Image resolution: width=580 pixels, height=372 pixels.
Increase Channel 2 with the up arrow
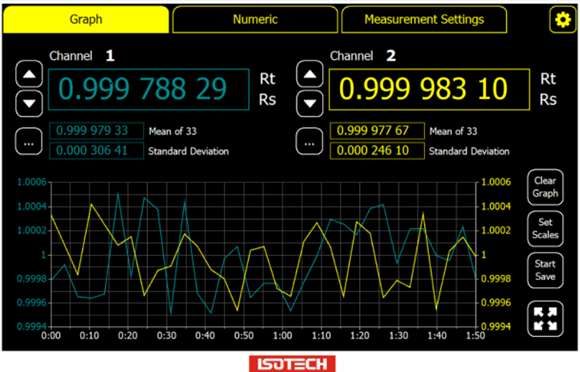310,74
